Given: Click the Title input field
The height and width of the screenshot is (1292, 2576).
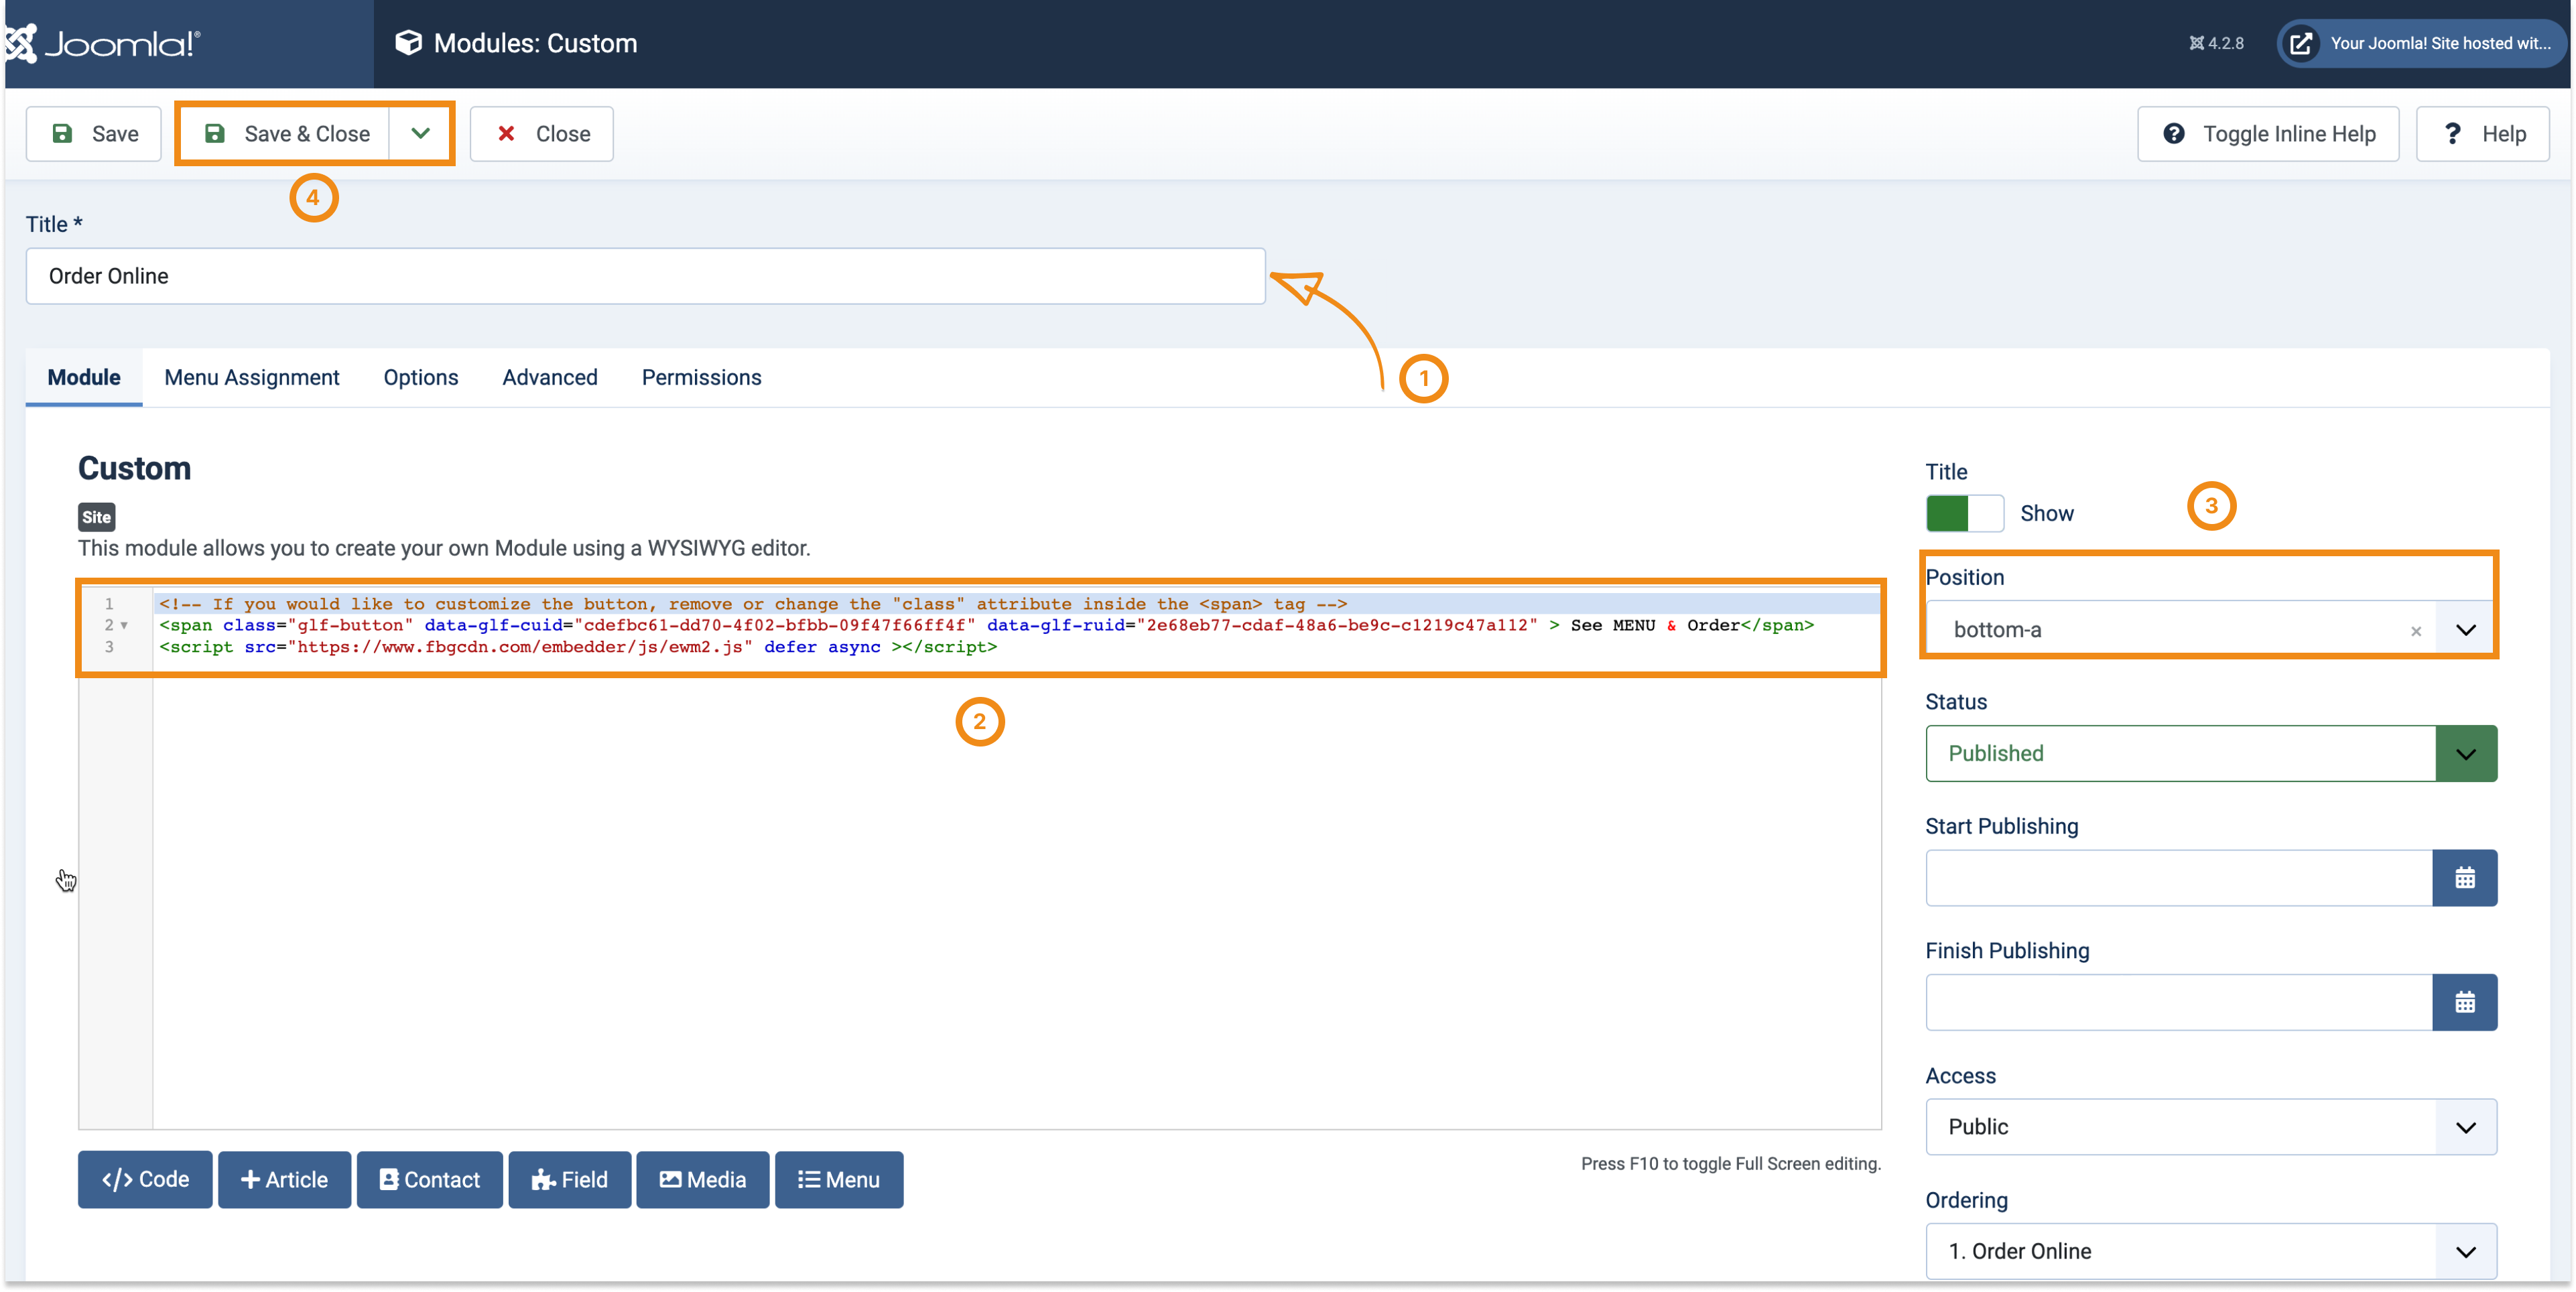Looking at the screenshot, I should [646, 276].
